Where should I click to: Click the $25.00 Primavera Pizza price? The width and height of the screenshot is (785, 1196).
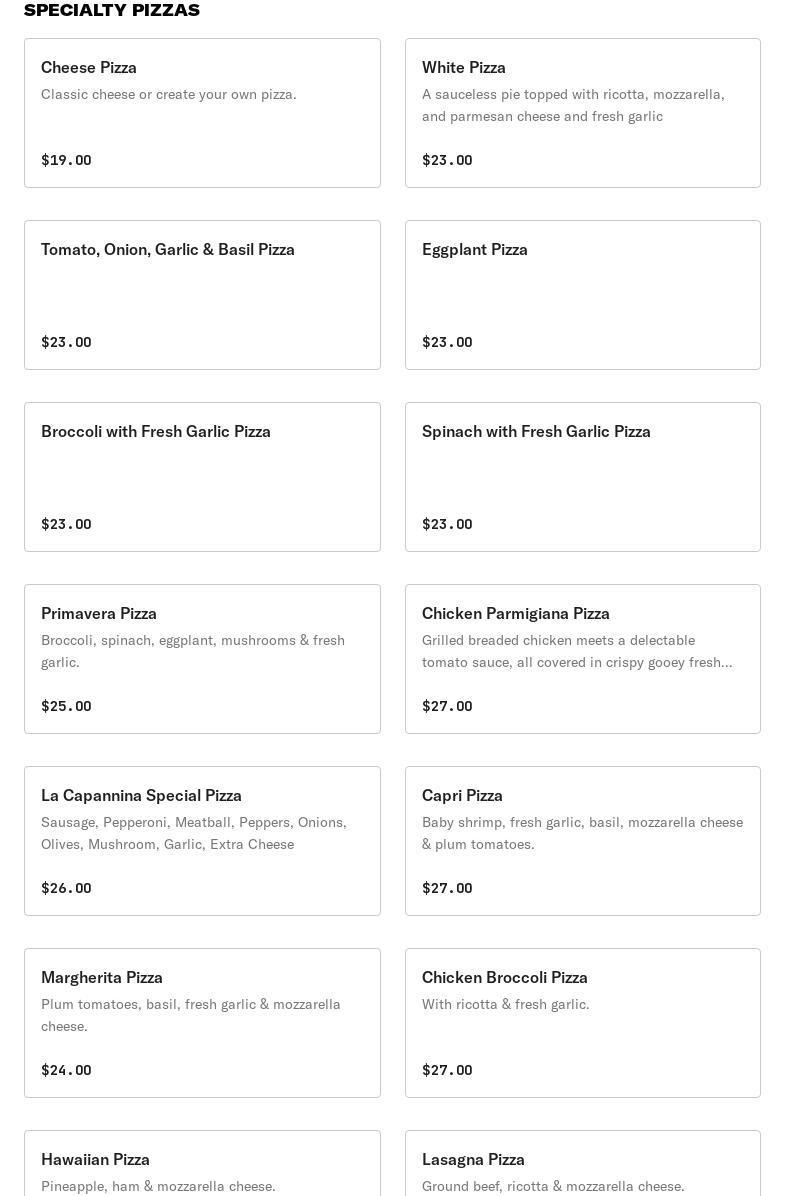coord(66,706)
